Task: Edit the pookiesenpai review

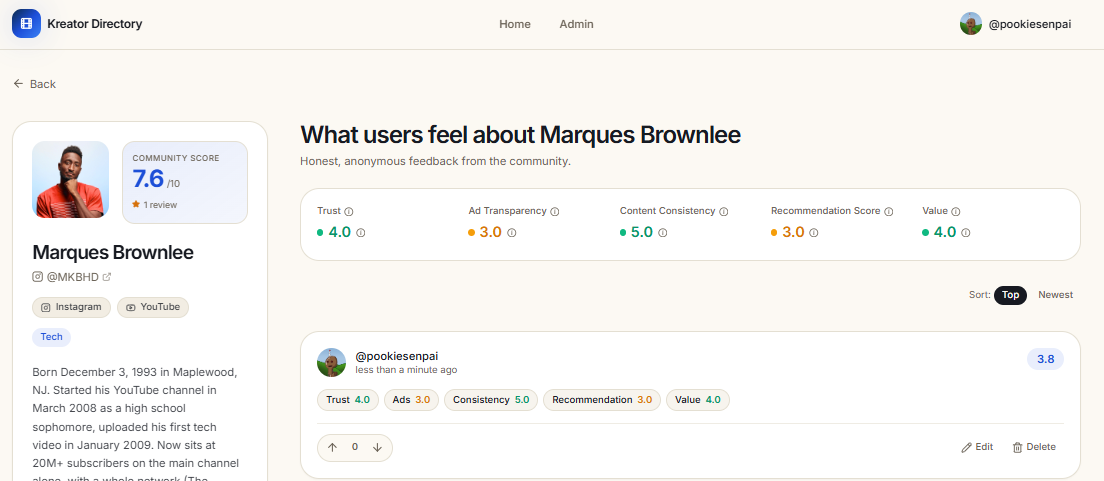Action: tap(977, 447)
